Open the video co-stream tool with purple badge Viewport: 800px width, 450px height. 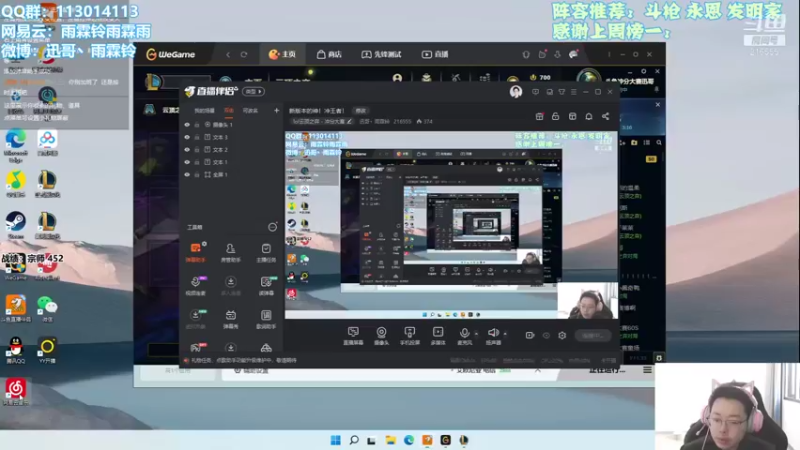click(195, 286)
